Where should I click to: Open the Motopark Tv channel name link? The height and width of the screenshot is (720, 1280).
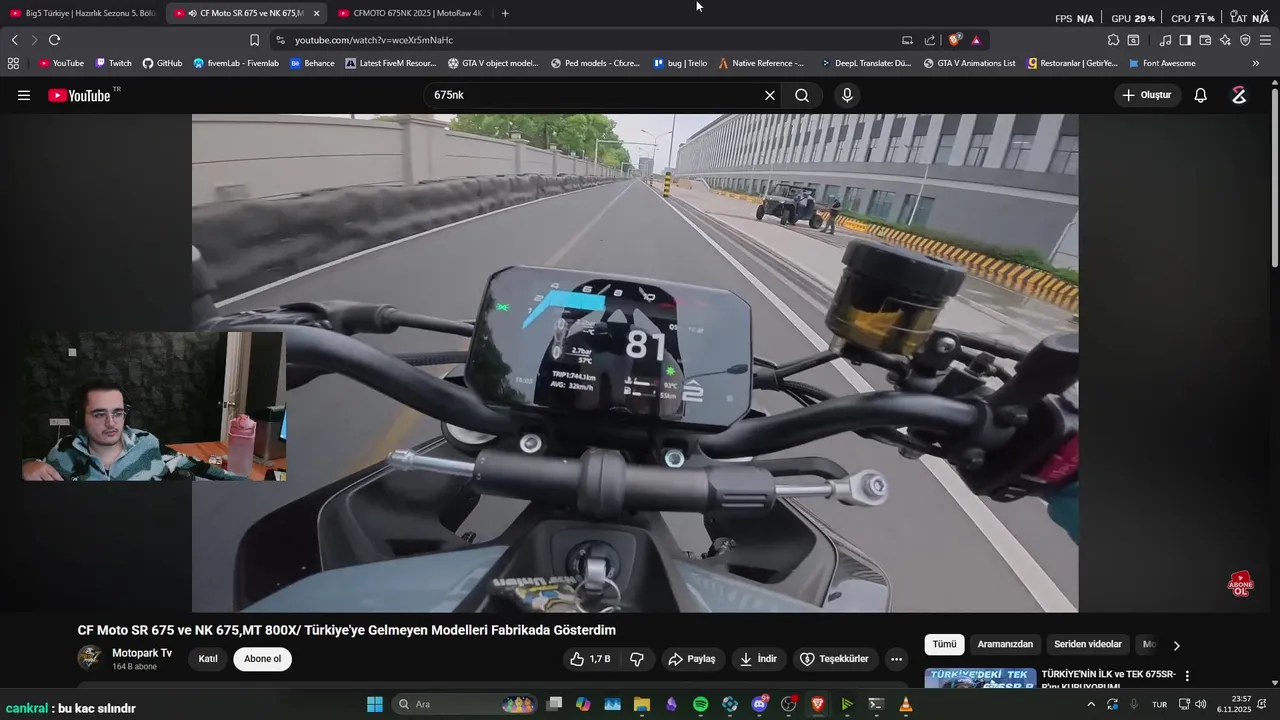click(x=142, y=653)
